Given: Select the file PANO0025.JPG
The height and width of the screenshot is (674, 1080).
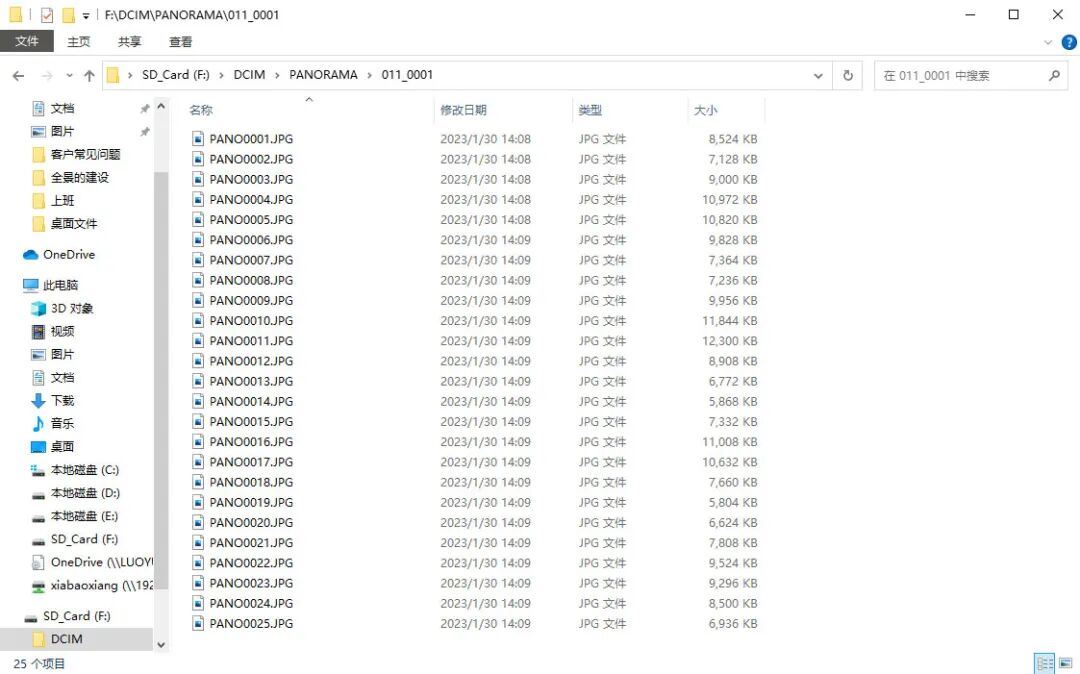Looking at the screenshot, I should pyautogui.click(x=251, y=624).
